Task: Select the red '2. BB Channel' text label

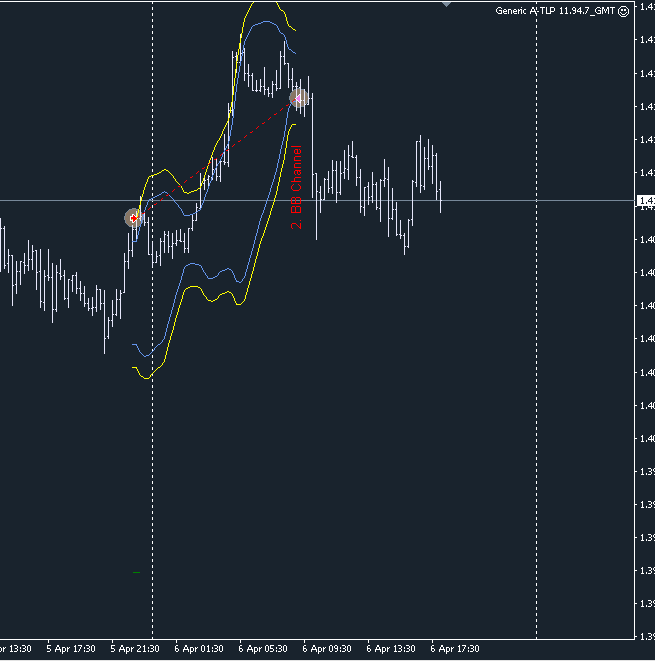Action: click(x=296, y=187)
